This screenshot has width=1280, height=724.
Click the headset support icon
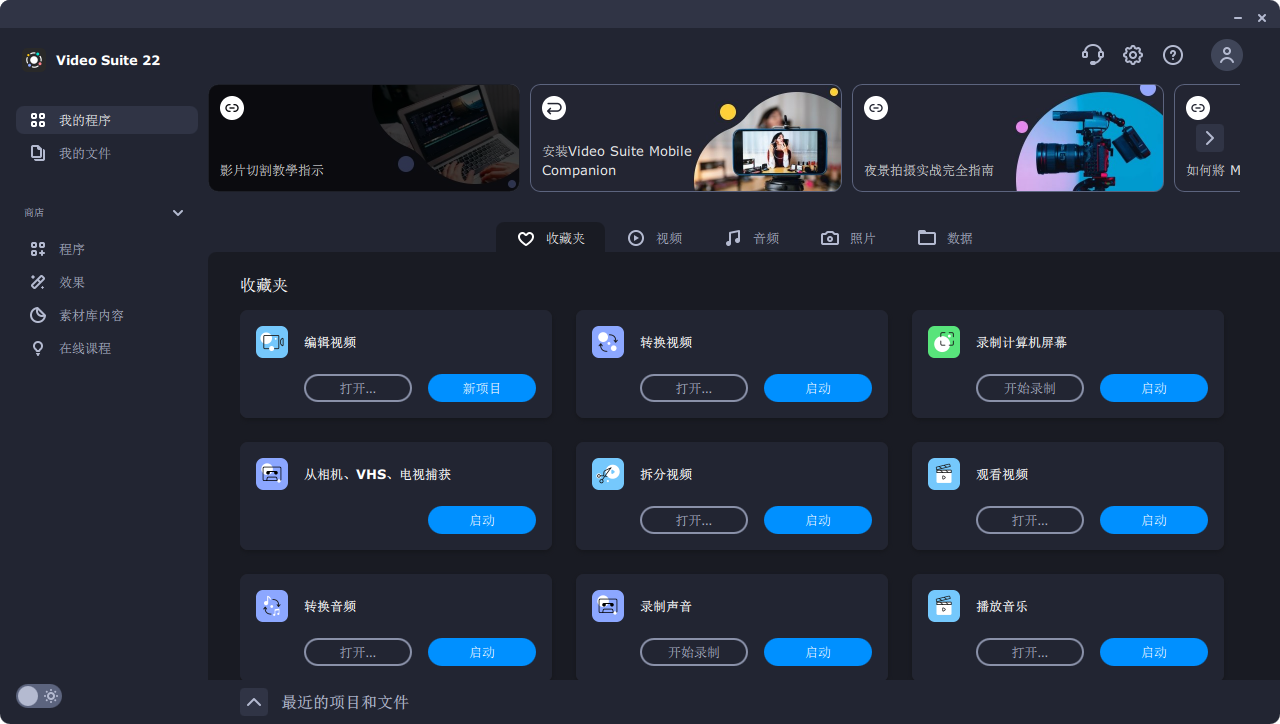click(1092, 55)
